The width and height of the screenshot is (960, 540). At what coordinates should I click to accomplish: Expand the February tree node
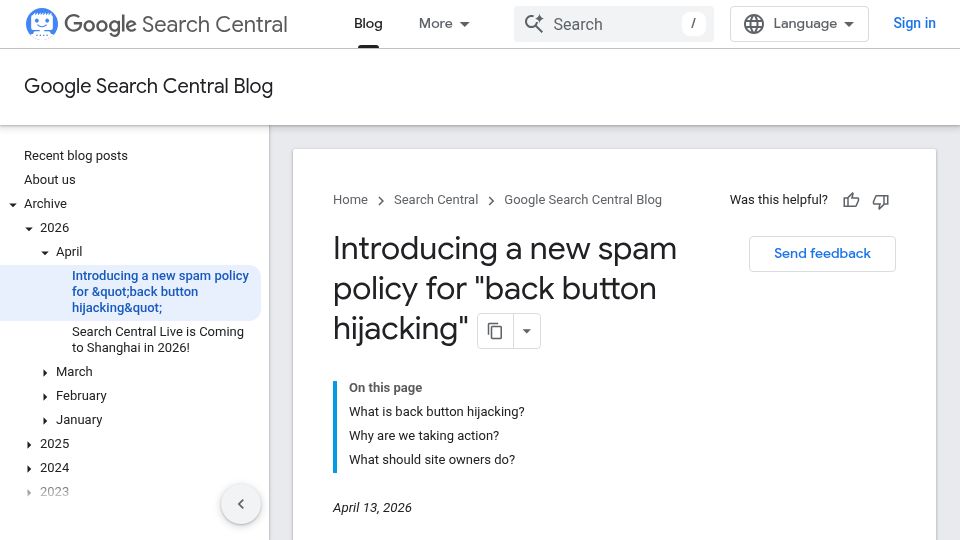[45, 396]
